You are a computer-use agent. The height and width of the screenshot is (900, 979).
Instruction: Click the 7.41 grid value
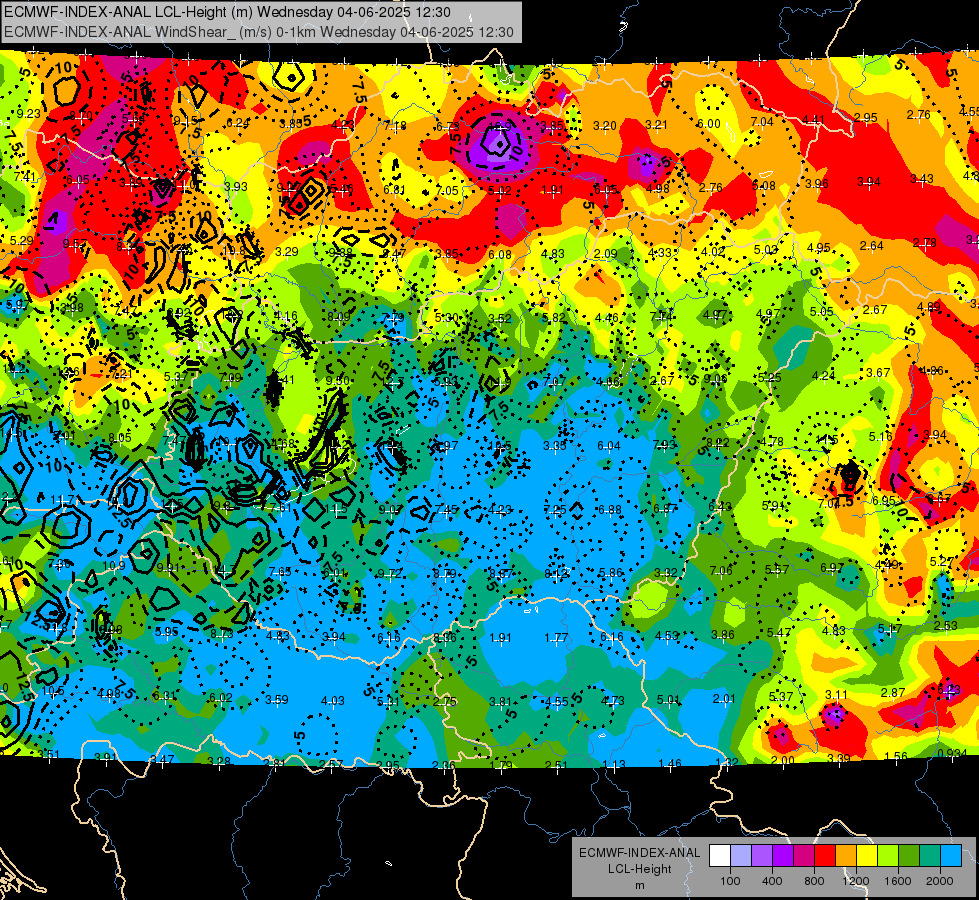tap(26, 177)
